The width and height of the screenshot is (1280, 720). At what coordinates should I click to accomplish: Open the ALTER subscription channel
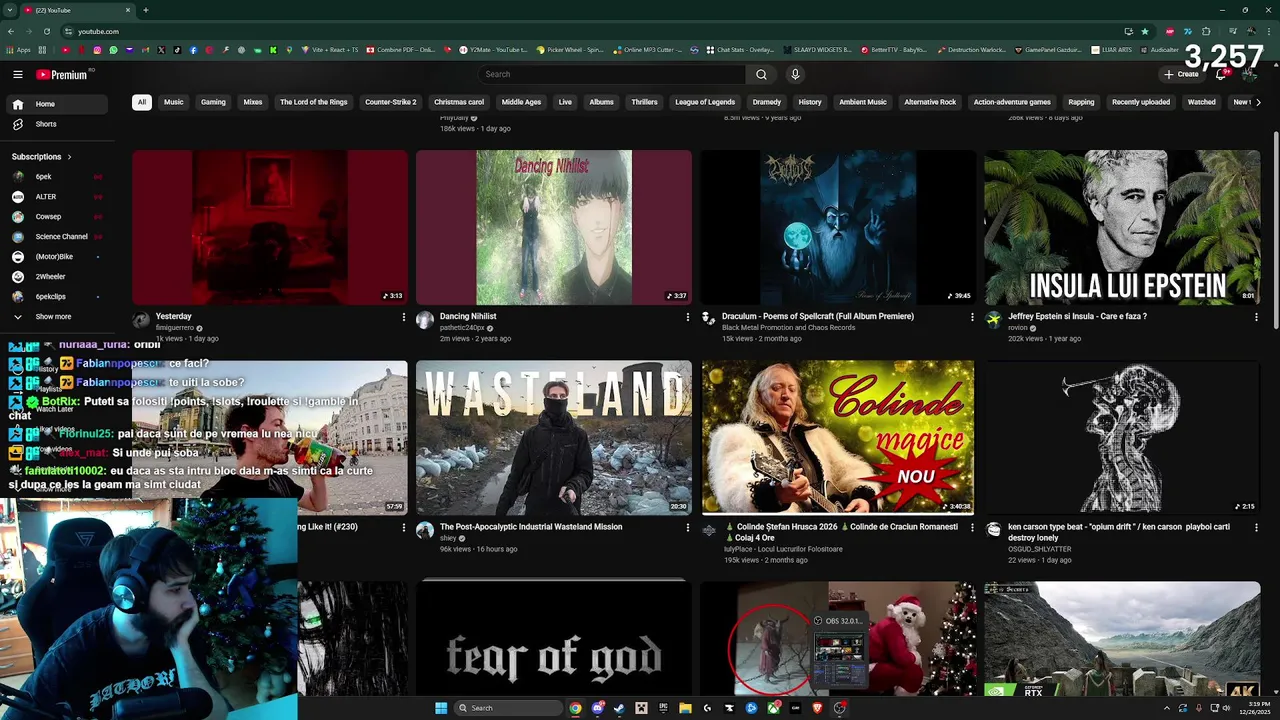click(57, 196)
